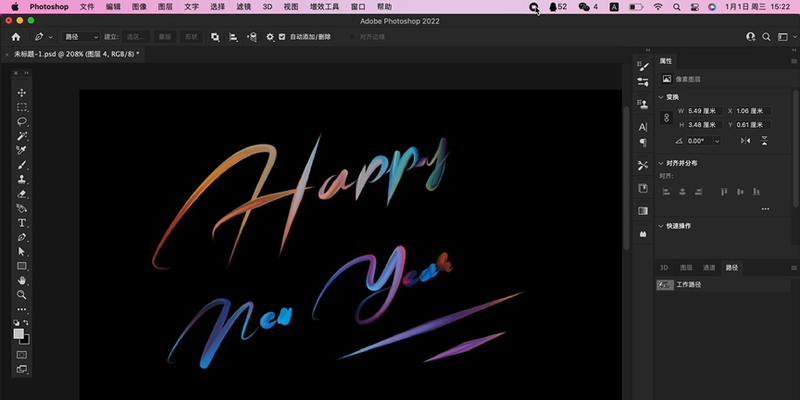Select the Hand tool
The height and width of the screenshot is (400, 800).
pos(22,280)
